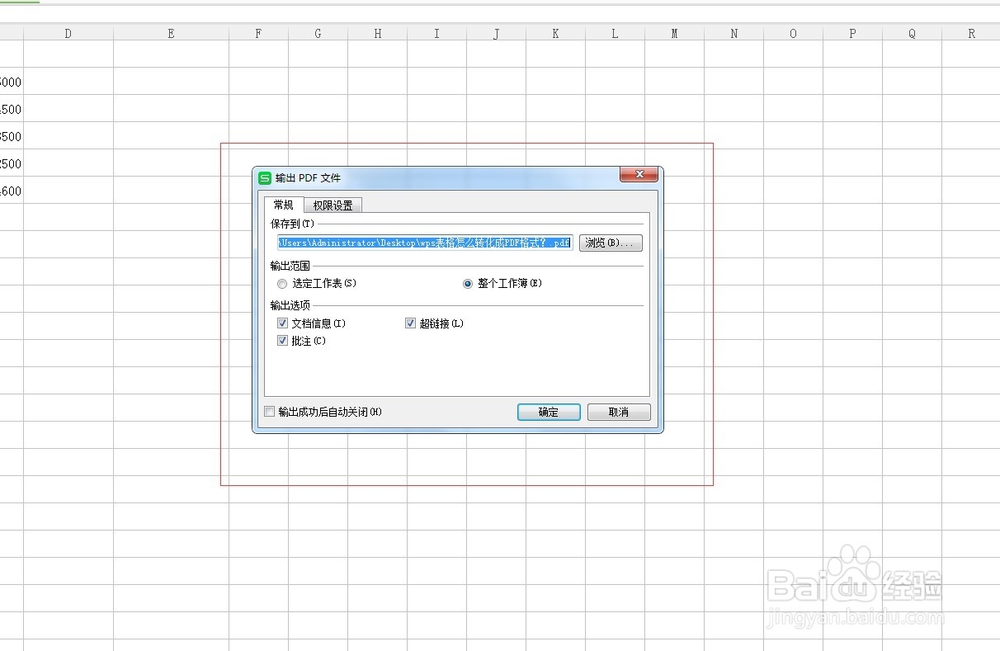Click the cell ending in 600
1000x651 pixels.
pyautogui.click(x=11, y=191)
